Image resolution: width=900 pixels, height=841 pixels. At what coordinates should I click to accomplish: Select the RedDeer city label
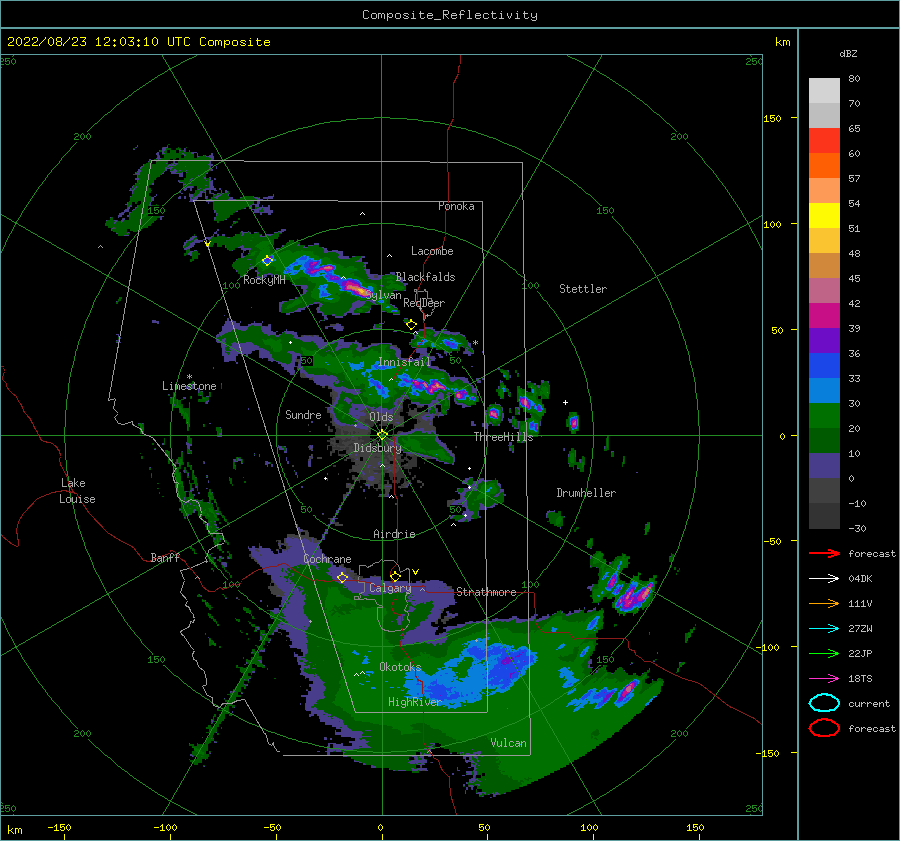coord(424,303)
